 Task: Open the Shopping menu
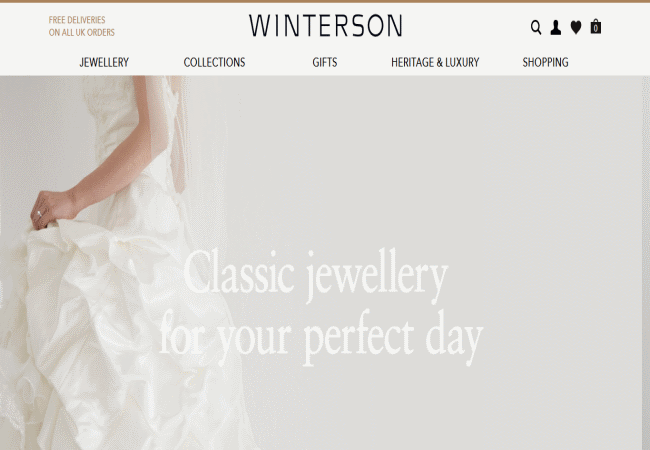click(546, 62)
